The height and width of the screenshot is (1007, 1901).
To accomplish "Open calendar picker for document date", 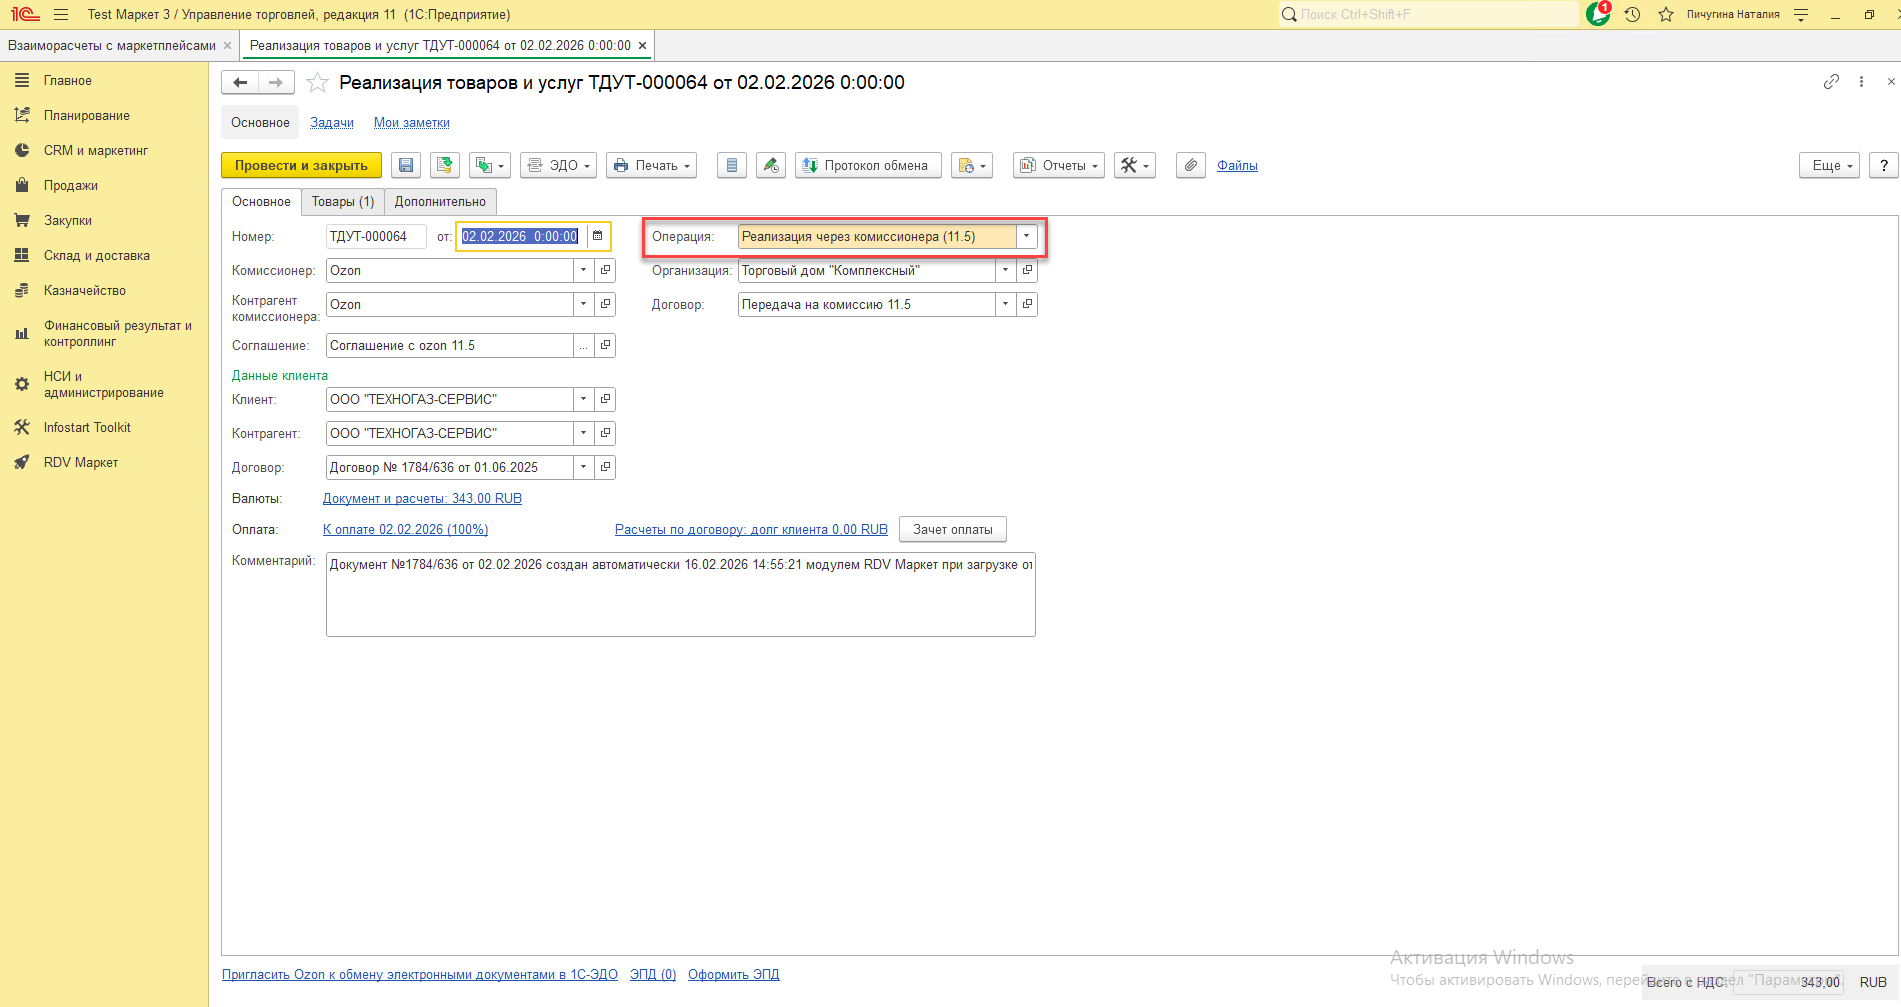I will pos(598,237).
